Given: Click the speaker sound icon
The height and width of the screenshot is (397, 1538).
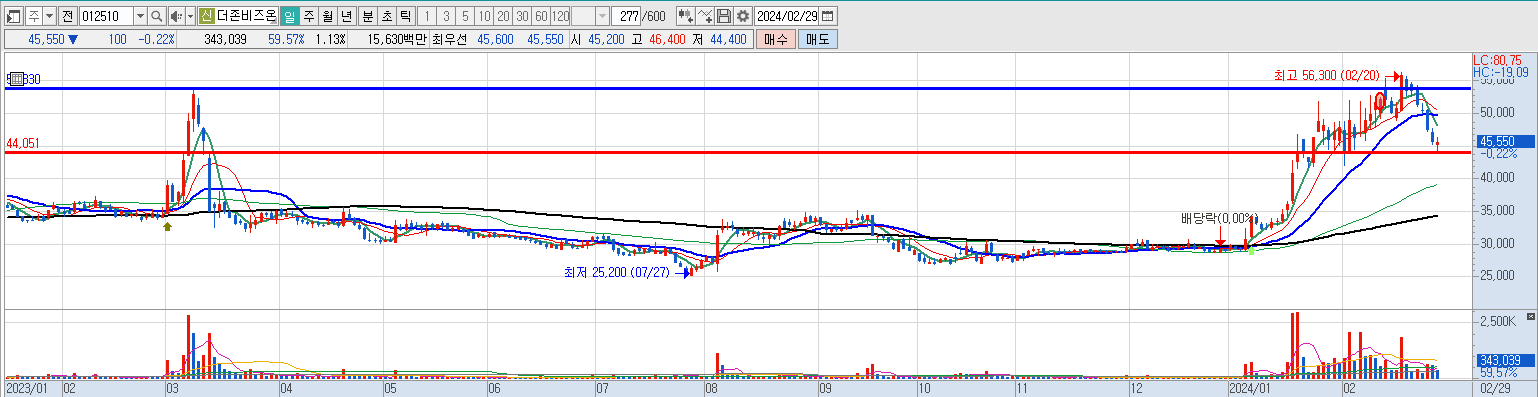Looking at the screenshot, I should coord(176,16).
